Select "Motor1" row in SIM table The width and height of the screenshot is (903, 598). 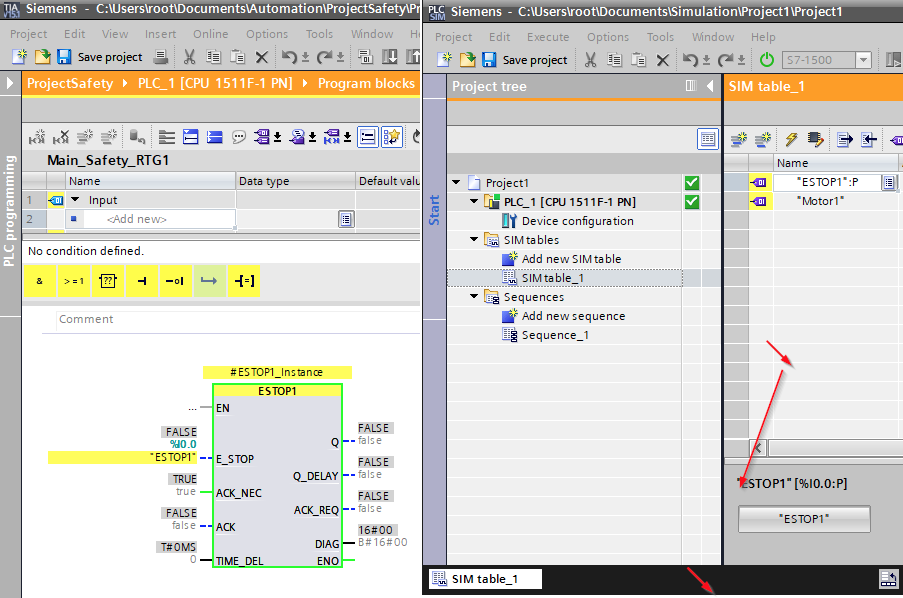pos(820,201)
